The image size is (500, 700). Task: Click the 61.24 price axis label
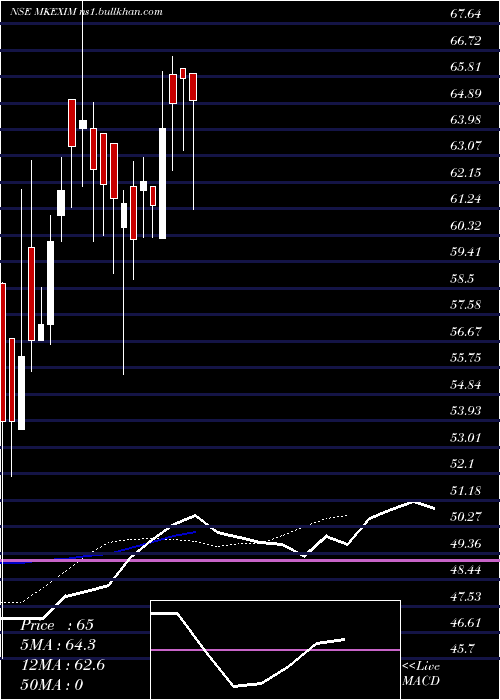tap(466, 199)
